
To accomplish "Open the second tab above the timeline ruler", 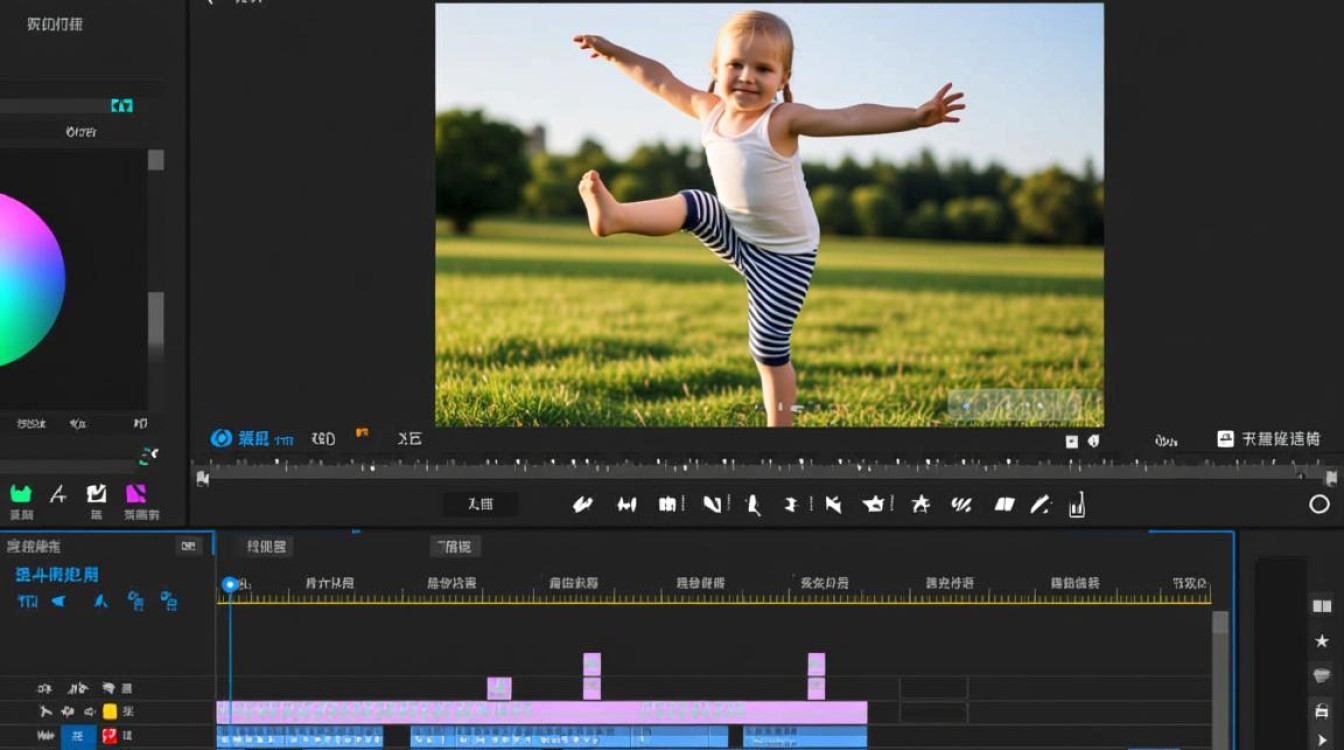I will tap(456, 547).
